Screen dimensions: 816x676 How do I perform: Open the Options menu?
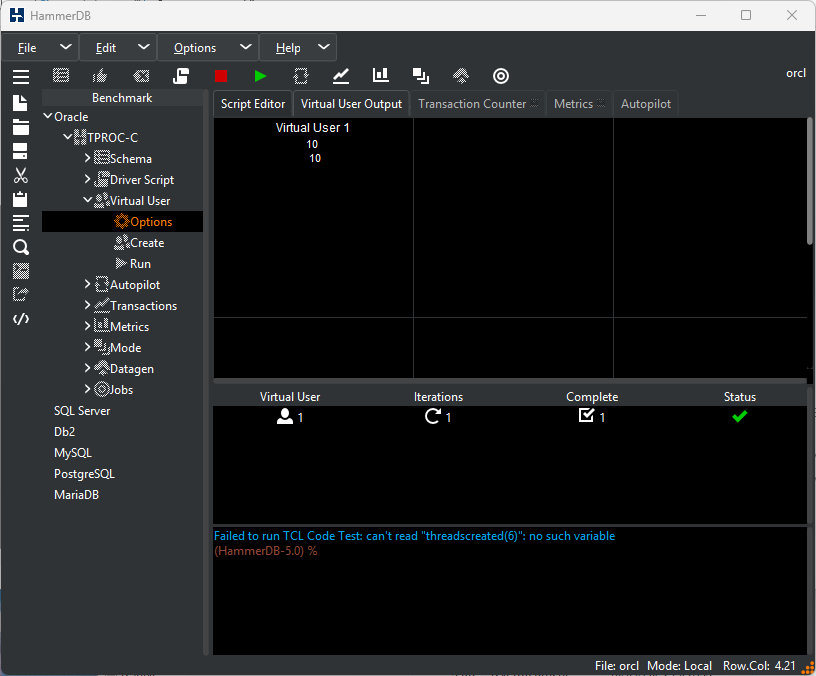[194, 47]
